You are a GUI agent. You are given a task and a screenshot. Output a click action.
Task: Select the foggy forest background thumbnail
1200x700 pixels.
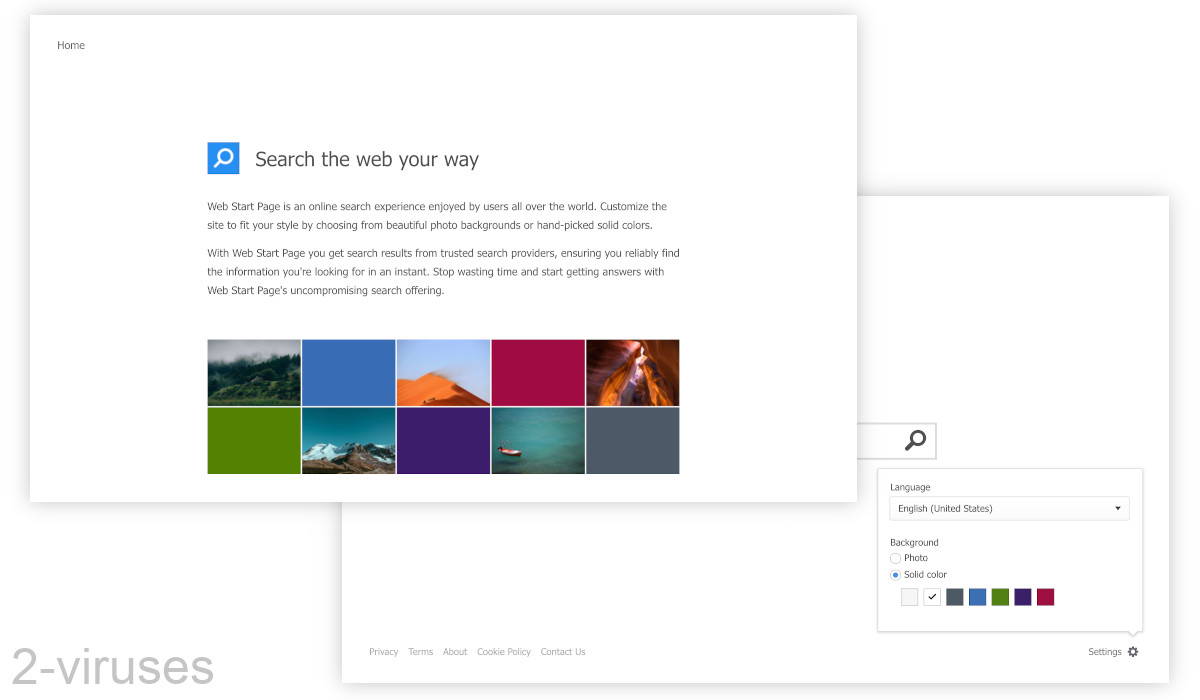253,372
